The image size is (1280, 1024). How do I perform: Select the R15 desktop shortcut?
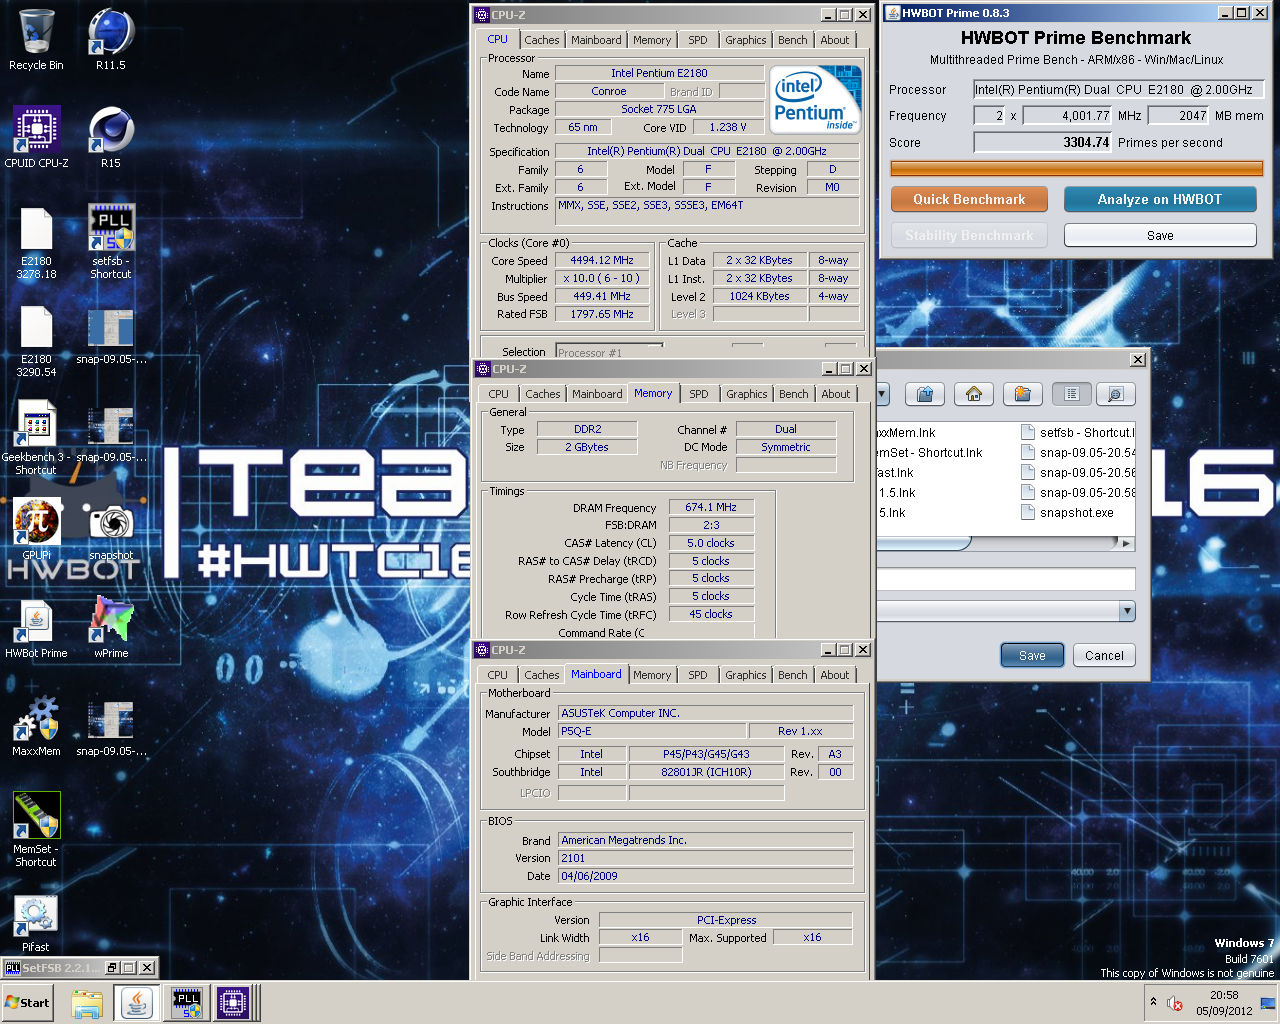coord(111,138)
